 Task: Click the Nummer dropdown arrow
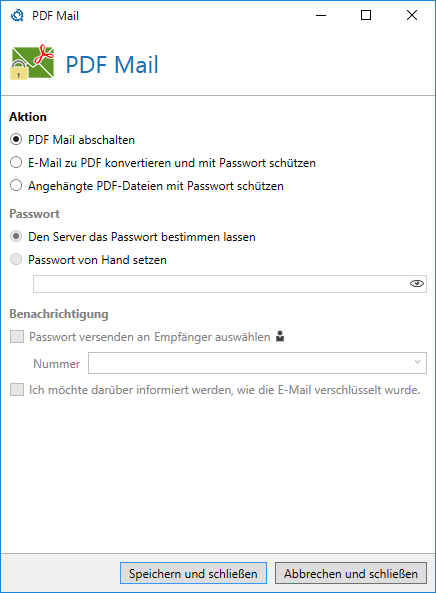coord(417,362)
